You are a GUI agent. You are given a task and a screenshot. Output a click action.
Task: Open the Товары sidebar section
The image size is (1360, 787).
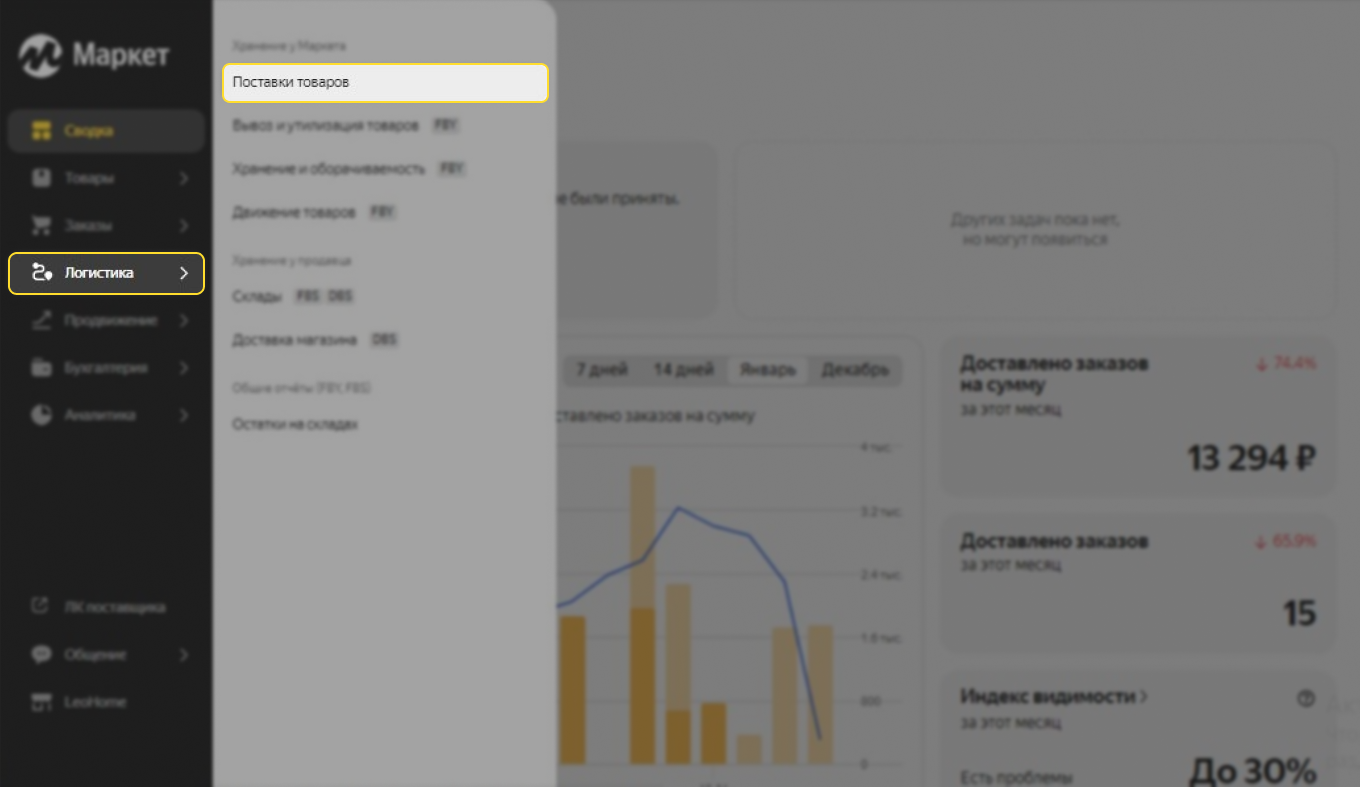click(106, 178)
